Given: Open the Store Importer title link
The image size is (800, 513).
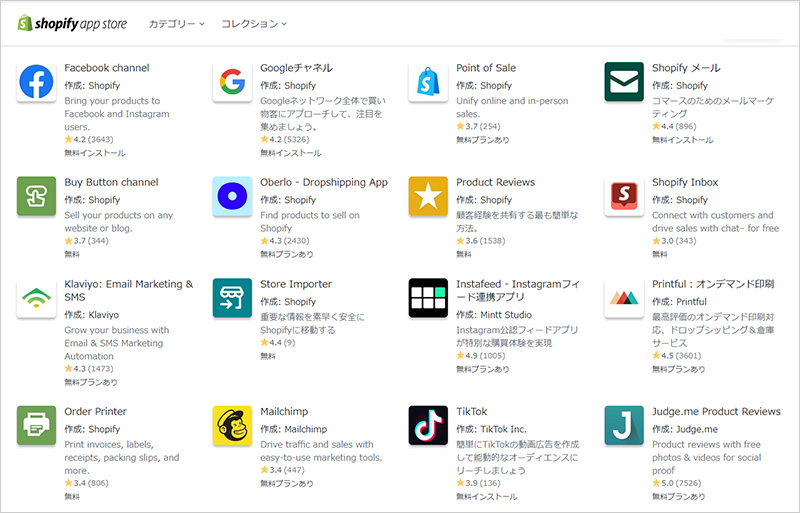Looking at the screenshot, I should point(296,284).
